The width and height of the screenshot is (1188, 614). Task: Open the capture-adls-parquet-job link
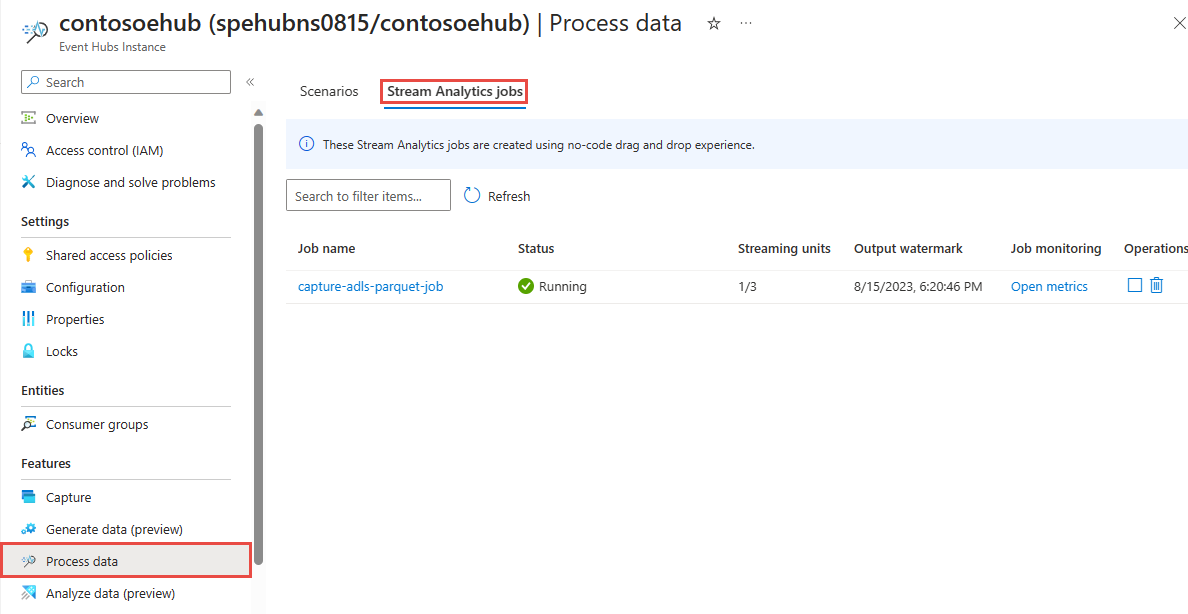(x=370, y=287)
